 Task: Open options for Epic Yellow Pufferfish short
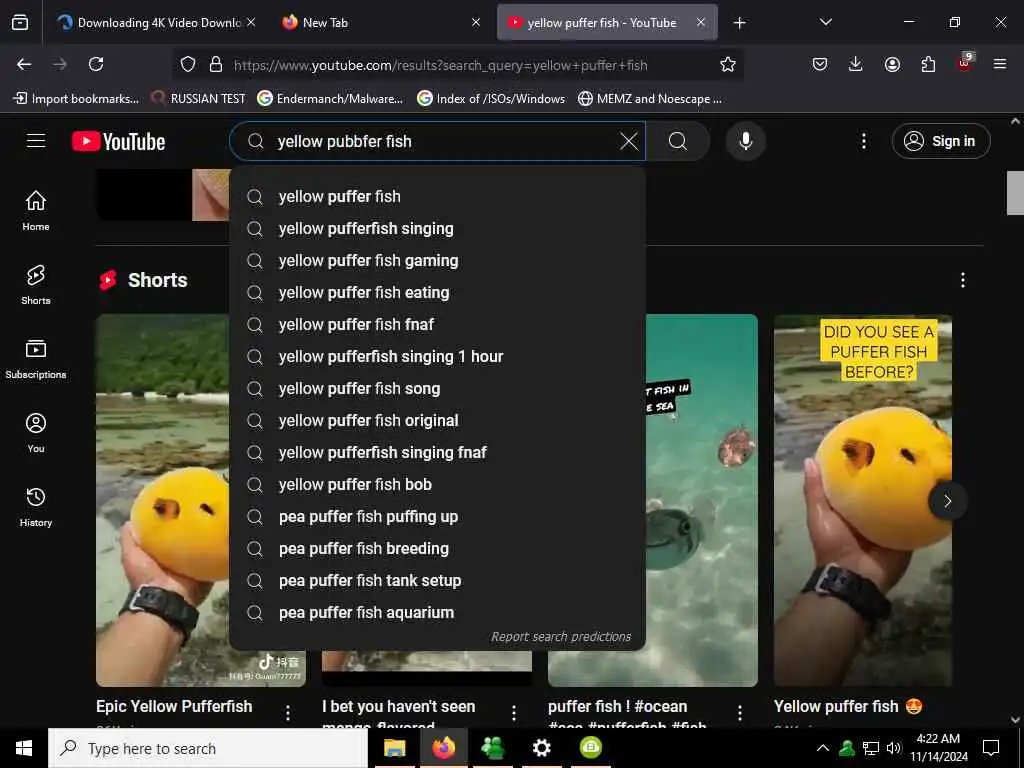point(288,713)
